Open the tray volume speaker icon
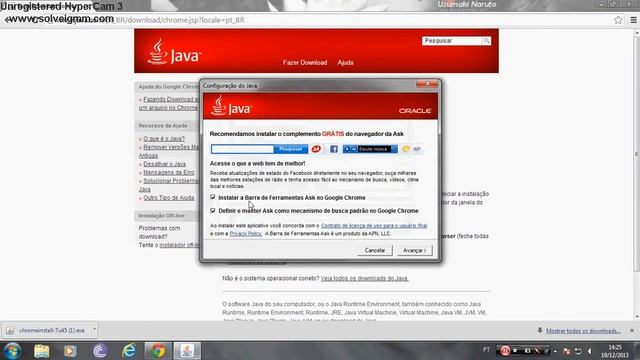640x360 pixels. [x=589, y=351]
